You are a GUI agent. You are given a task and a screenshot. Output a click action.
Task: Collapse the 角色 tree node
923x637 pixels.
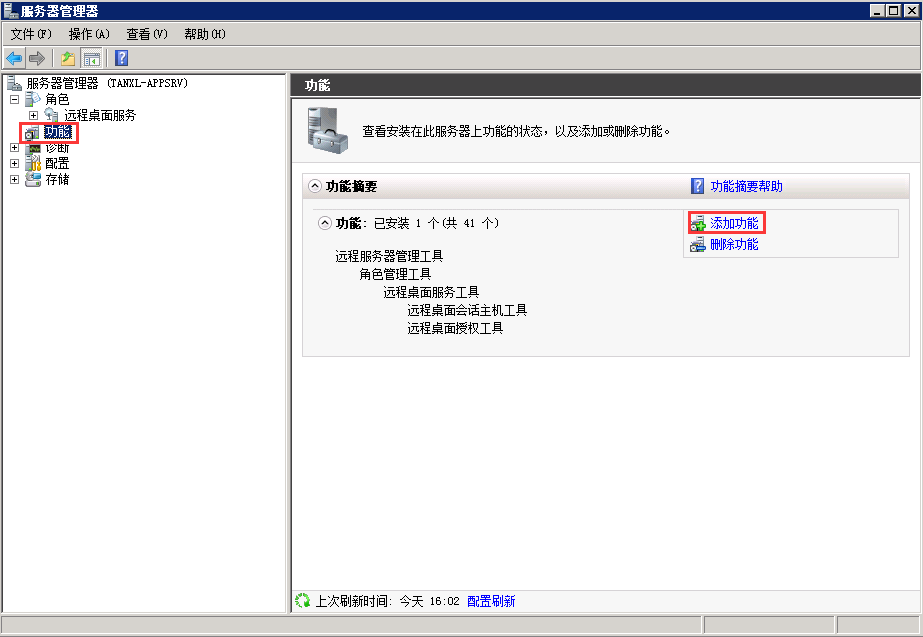15,99
